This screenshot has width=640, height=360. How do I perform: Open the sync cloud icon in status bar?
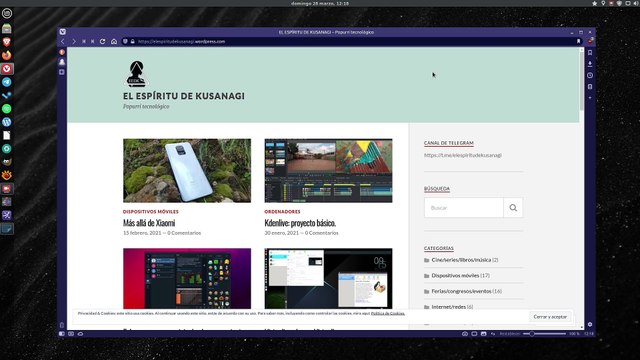click(x=80, y=334)
